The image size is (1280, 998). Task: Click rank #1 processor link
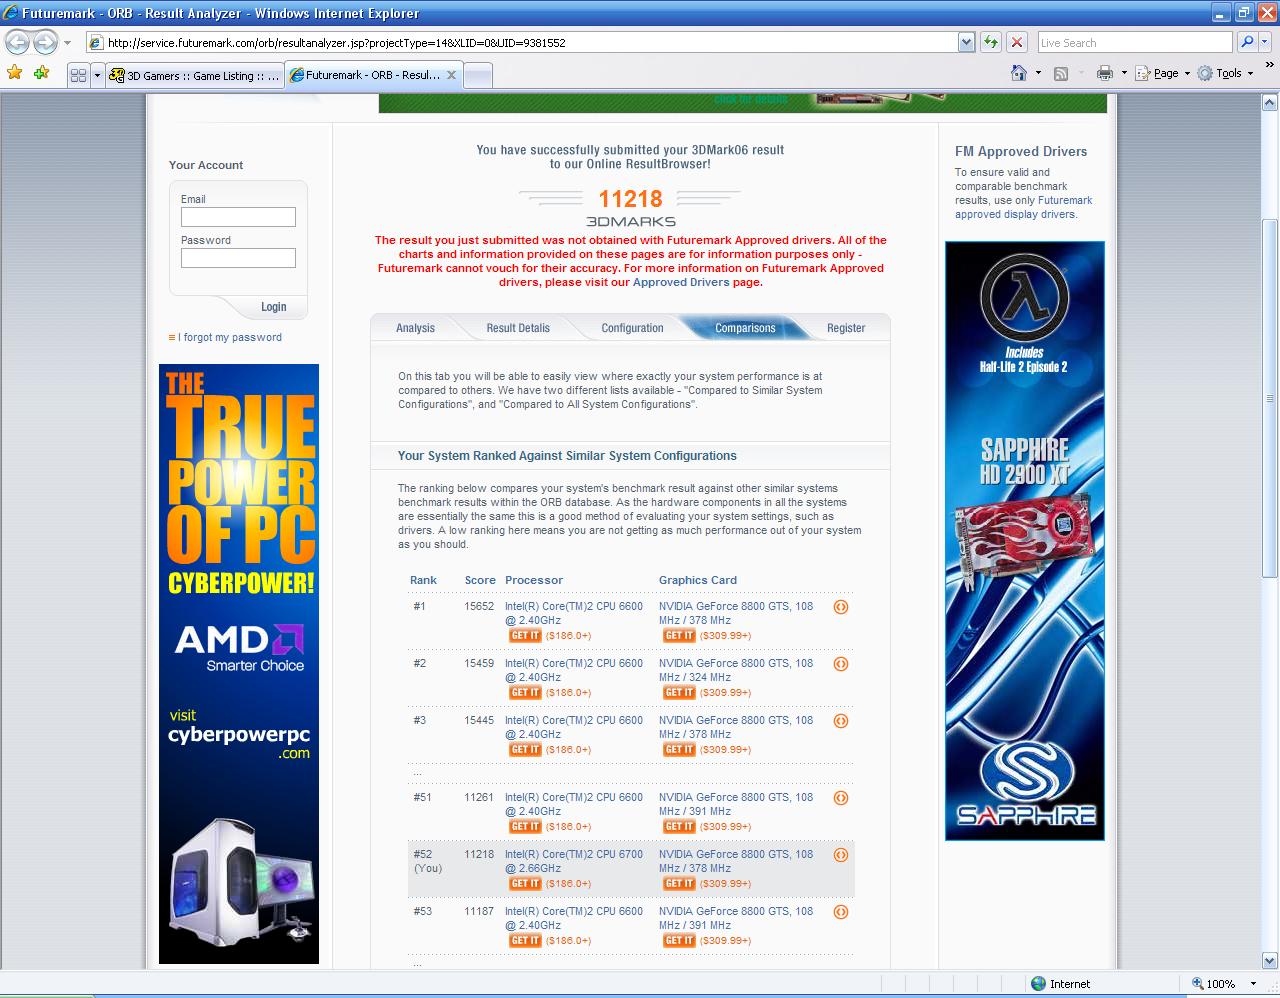tap(573, 613)
